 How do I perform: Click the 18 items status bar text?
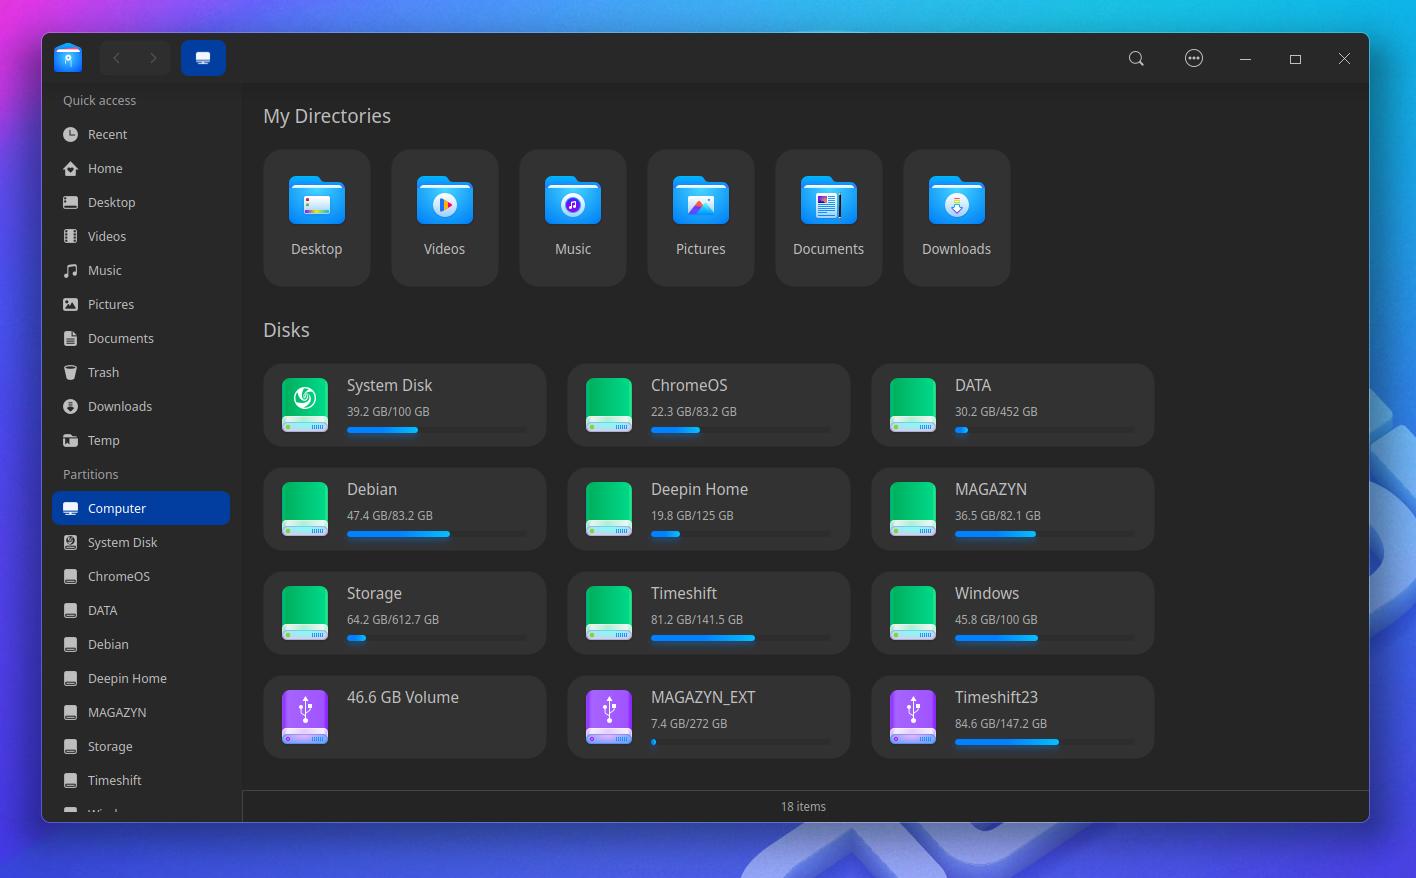pos(804,807)
